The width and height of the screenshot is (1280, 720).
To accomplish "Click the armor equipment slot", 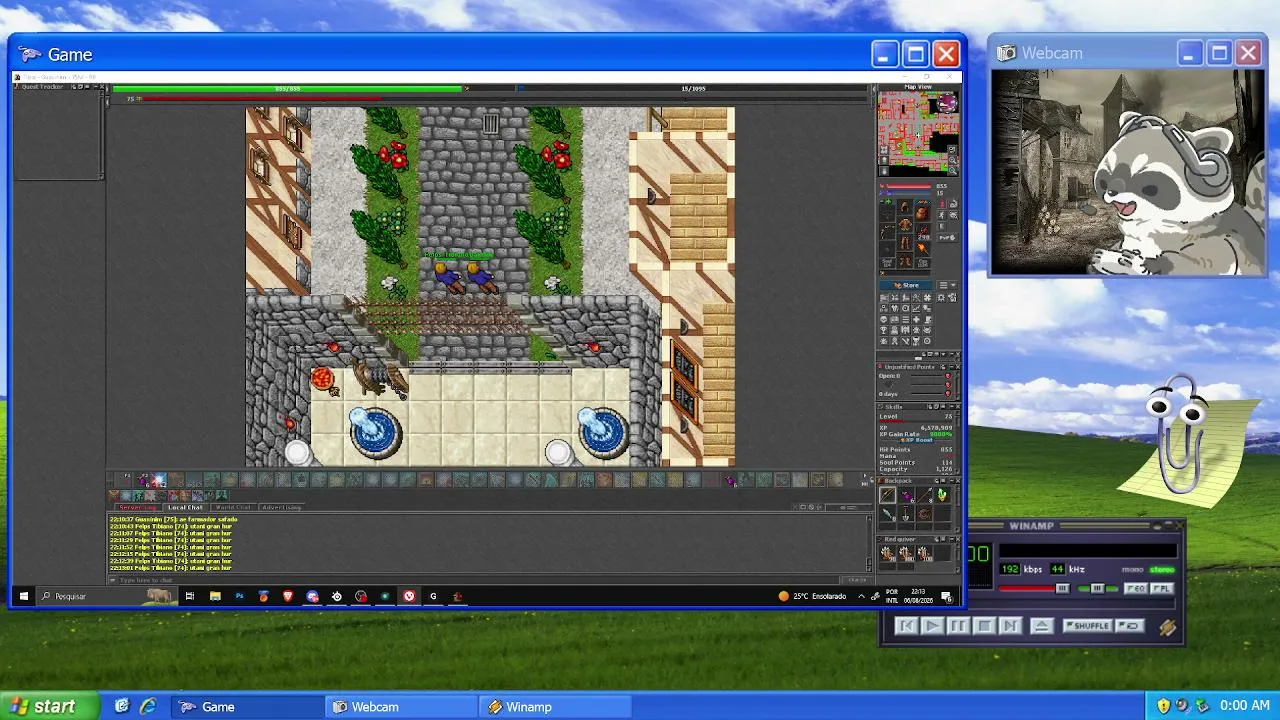I will (x=905, y=226).
